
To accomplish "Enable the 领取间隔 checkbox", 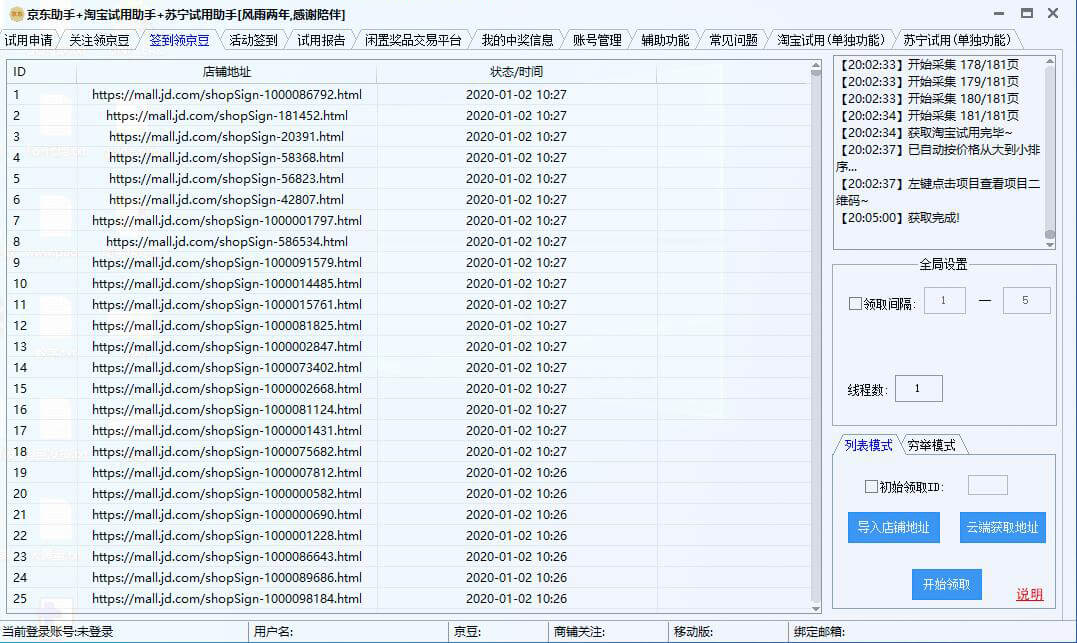I will [855, 304].
